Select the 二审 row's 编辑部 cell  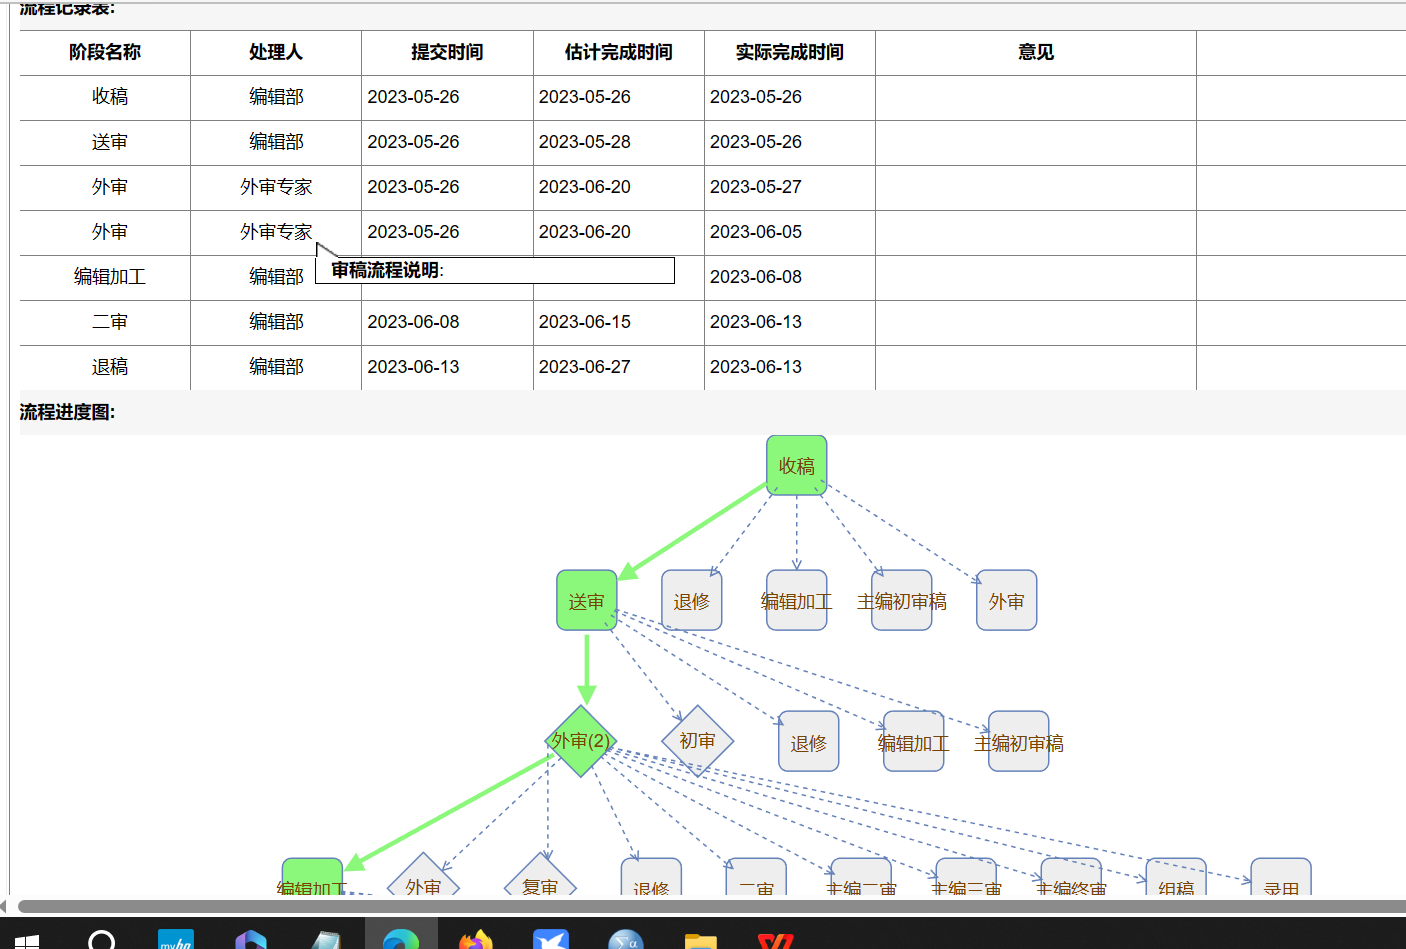tap(276, 322)
